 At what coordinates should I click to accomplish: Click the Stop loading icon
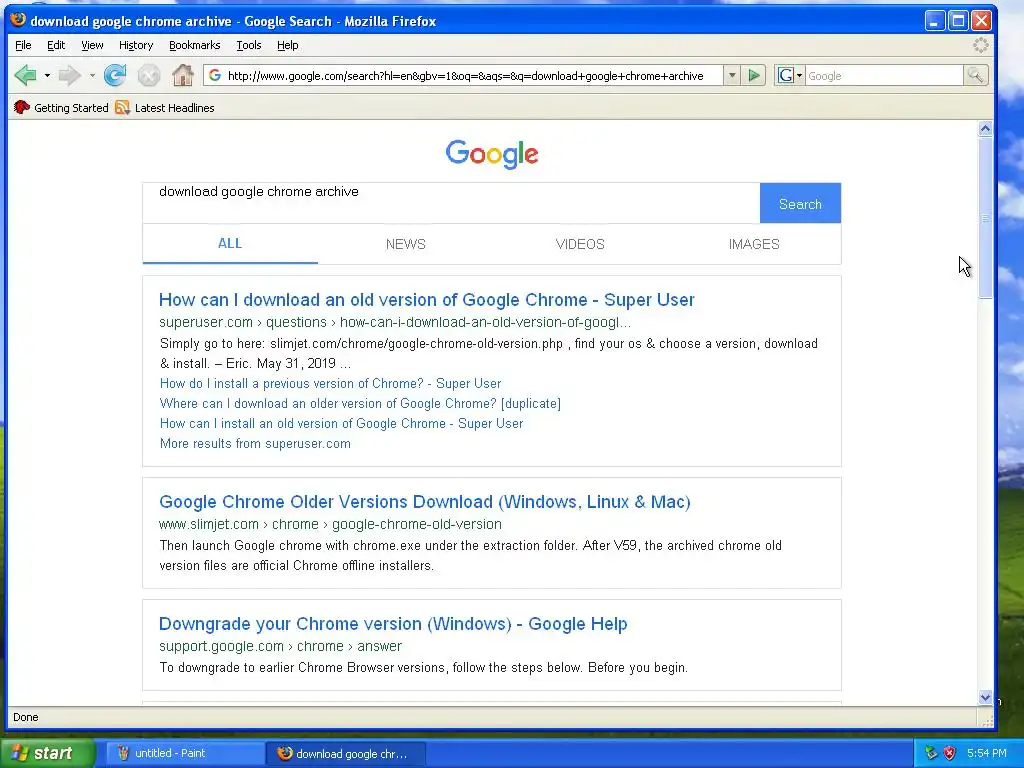149,76
